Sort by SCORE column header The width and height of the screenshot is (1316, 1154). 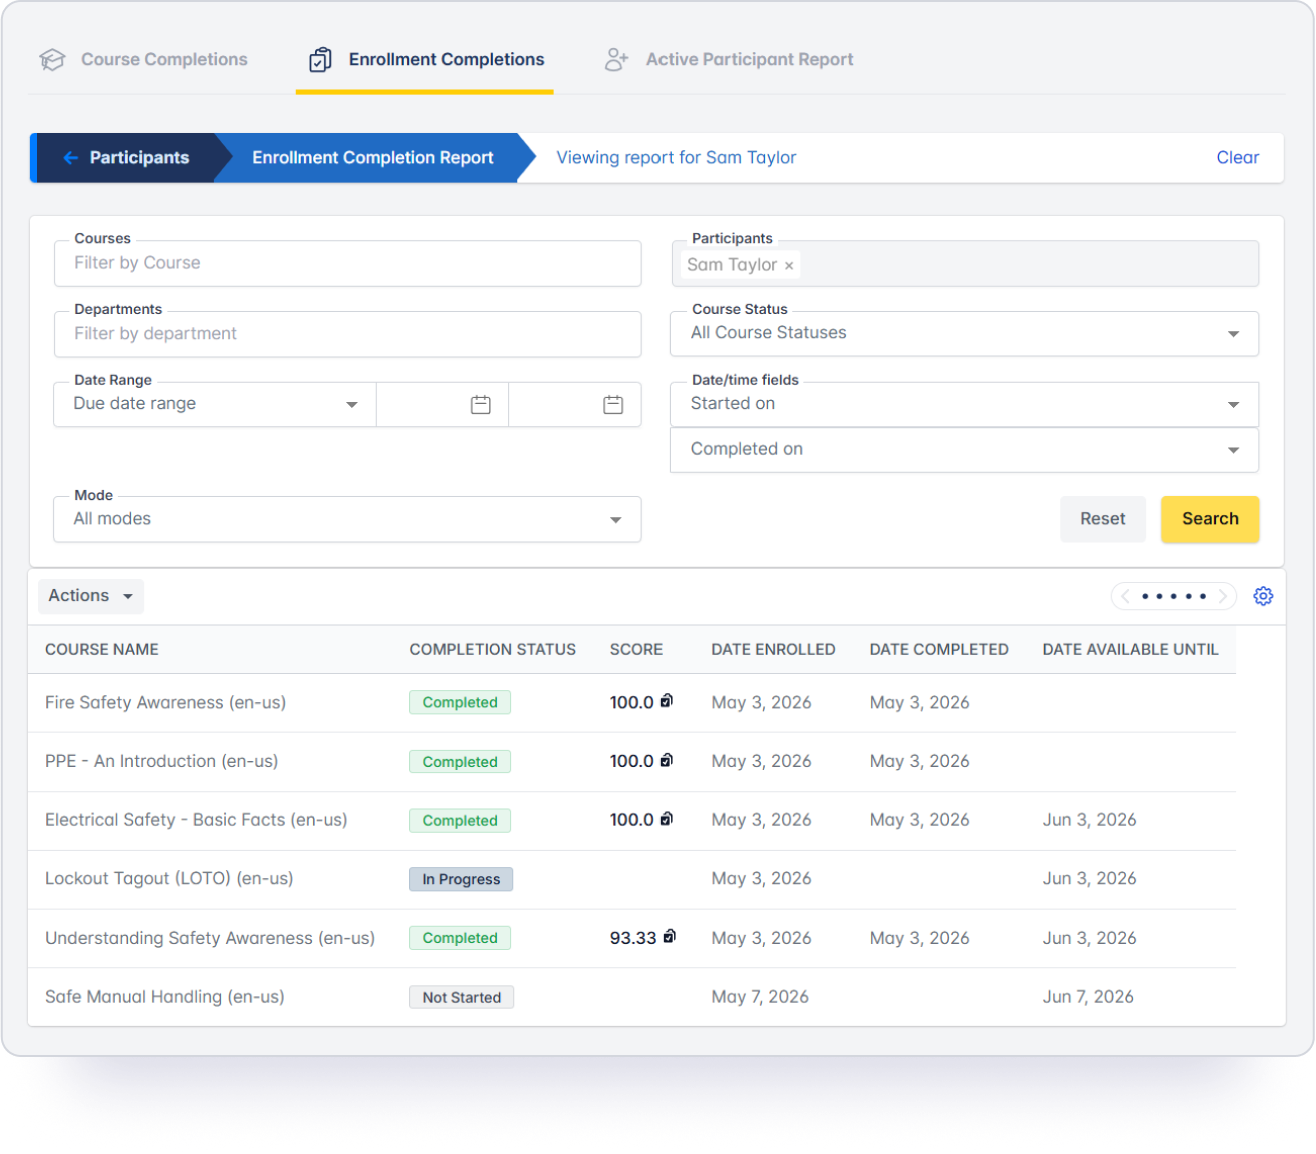click(636, 650)
